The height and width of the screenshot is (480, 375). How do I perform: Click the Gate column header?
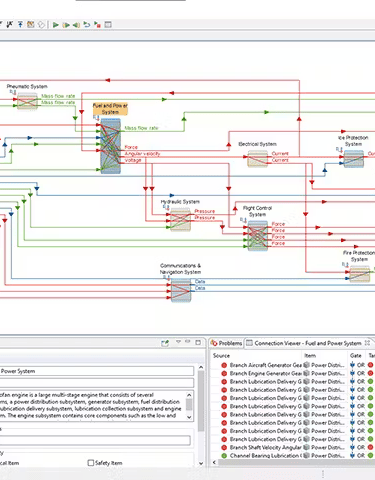point(356,355)
